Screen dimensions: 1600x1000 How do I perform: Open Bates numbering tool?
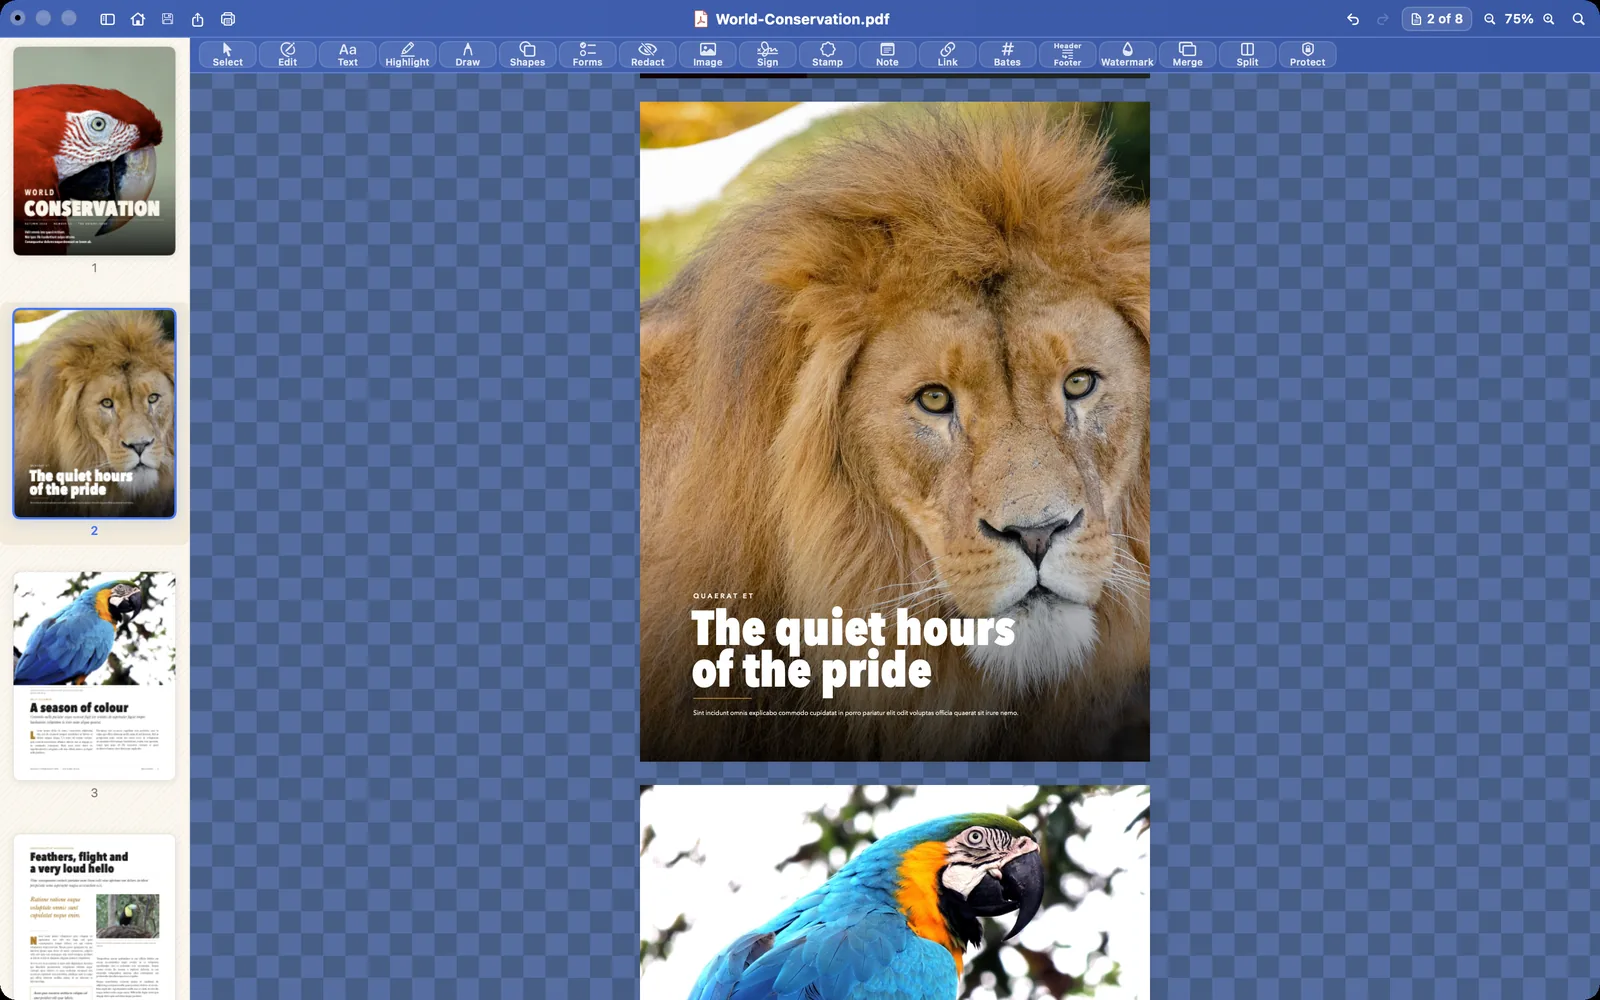1007,54
